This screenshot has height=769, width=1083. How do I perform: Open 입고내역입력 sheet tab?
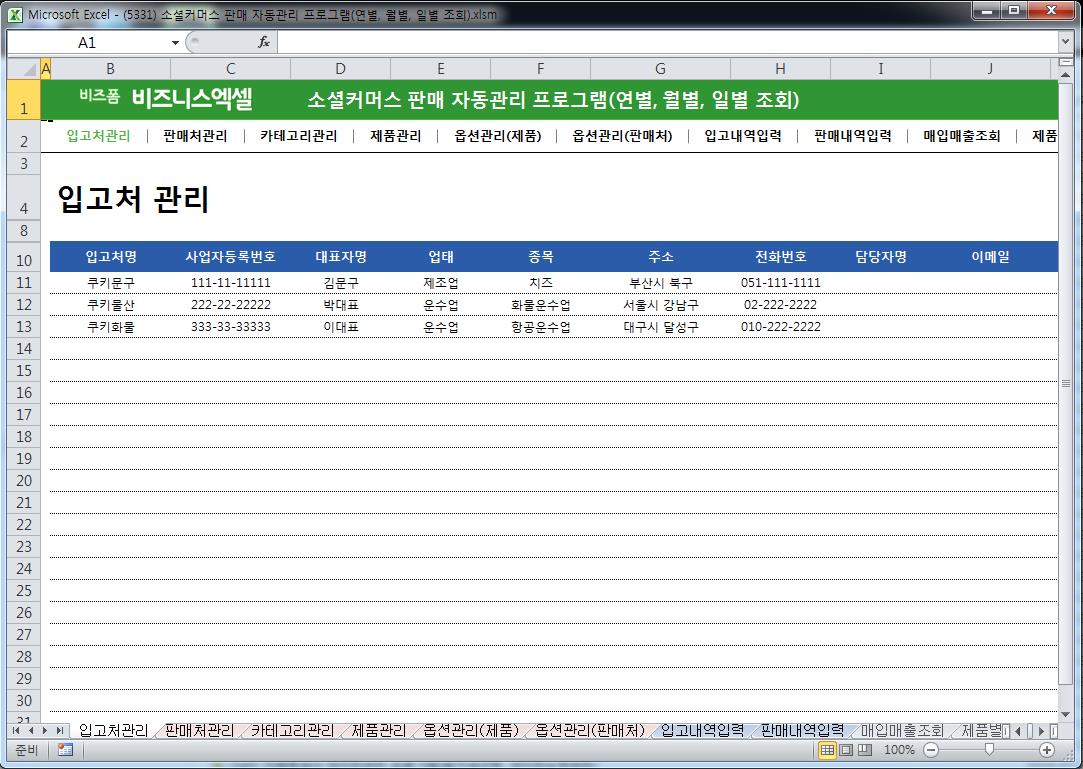pyautogui.click(x=702, y=730)
